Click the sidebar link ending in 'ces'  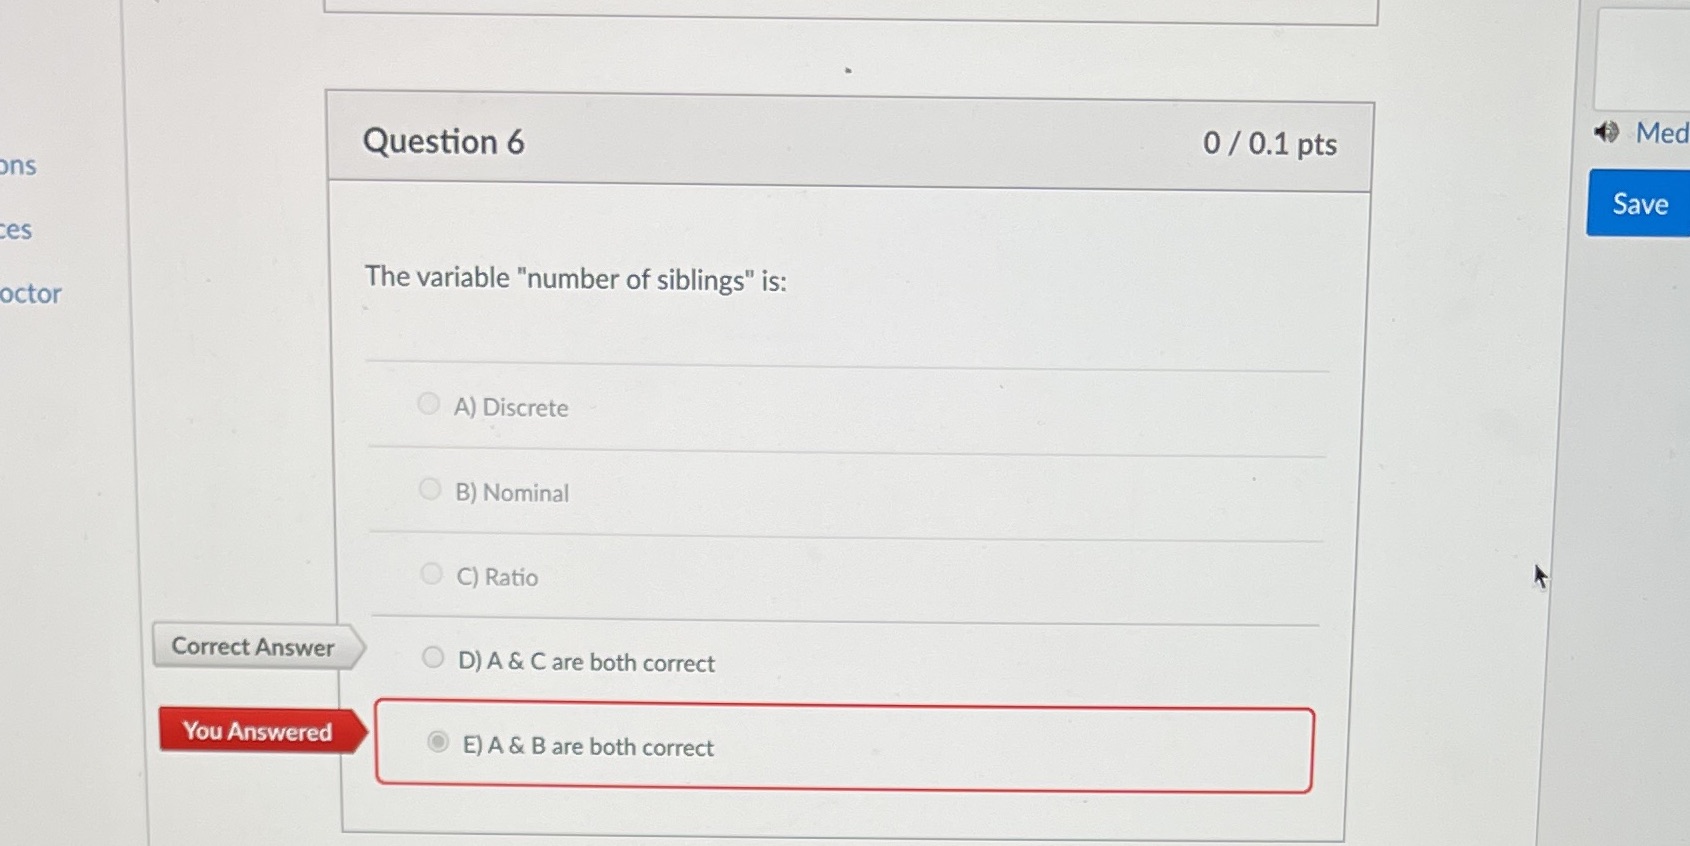pos(16,228)
